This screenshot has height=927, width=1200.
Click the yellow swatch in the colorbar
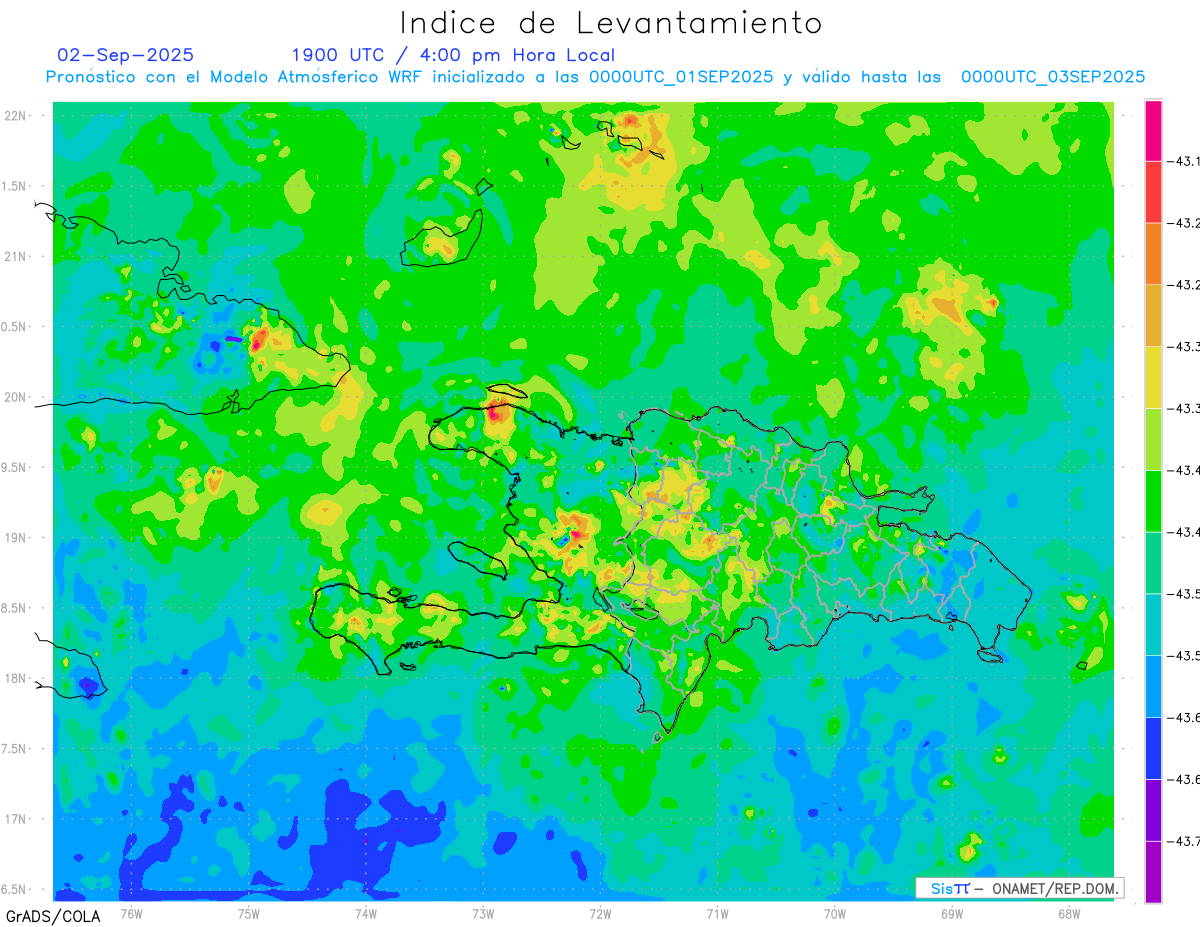pos(1153,377)
